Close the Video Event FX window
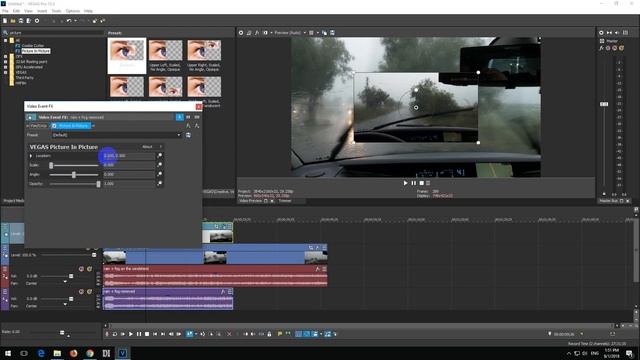640x360 pixels. 198,107
